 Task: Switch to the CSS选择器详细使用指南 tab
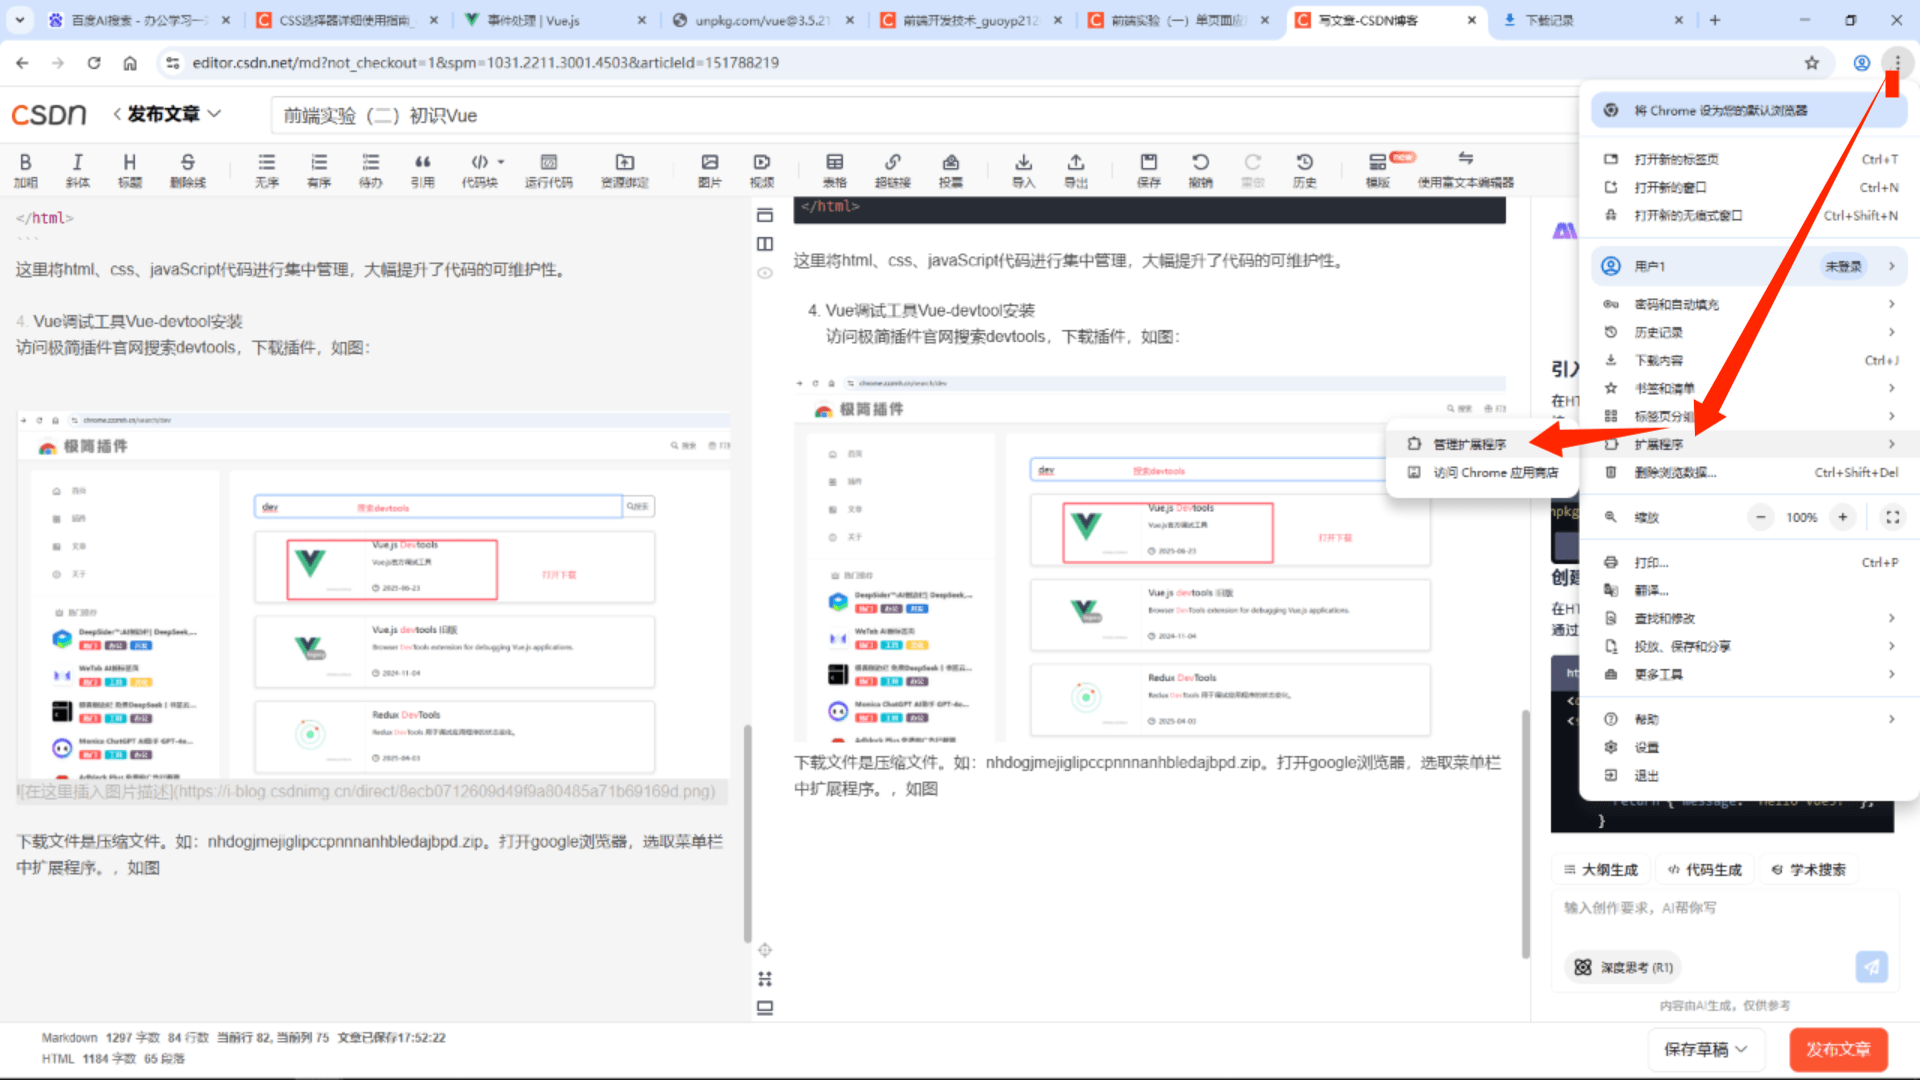point(346,20)
